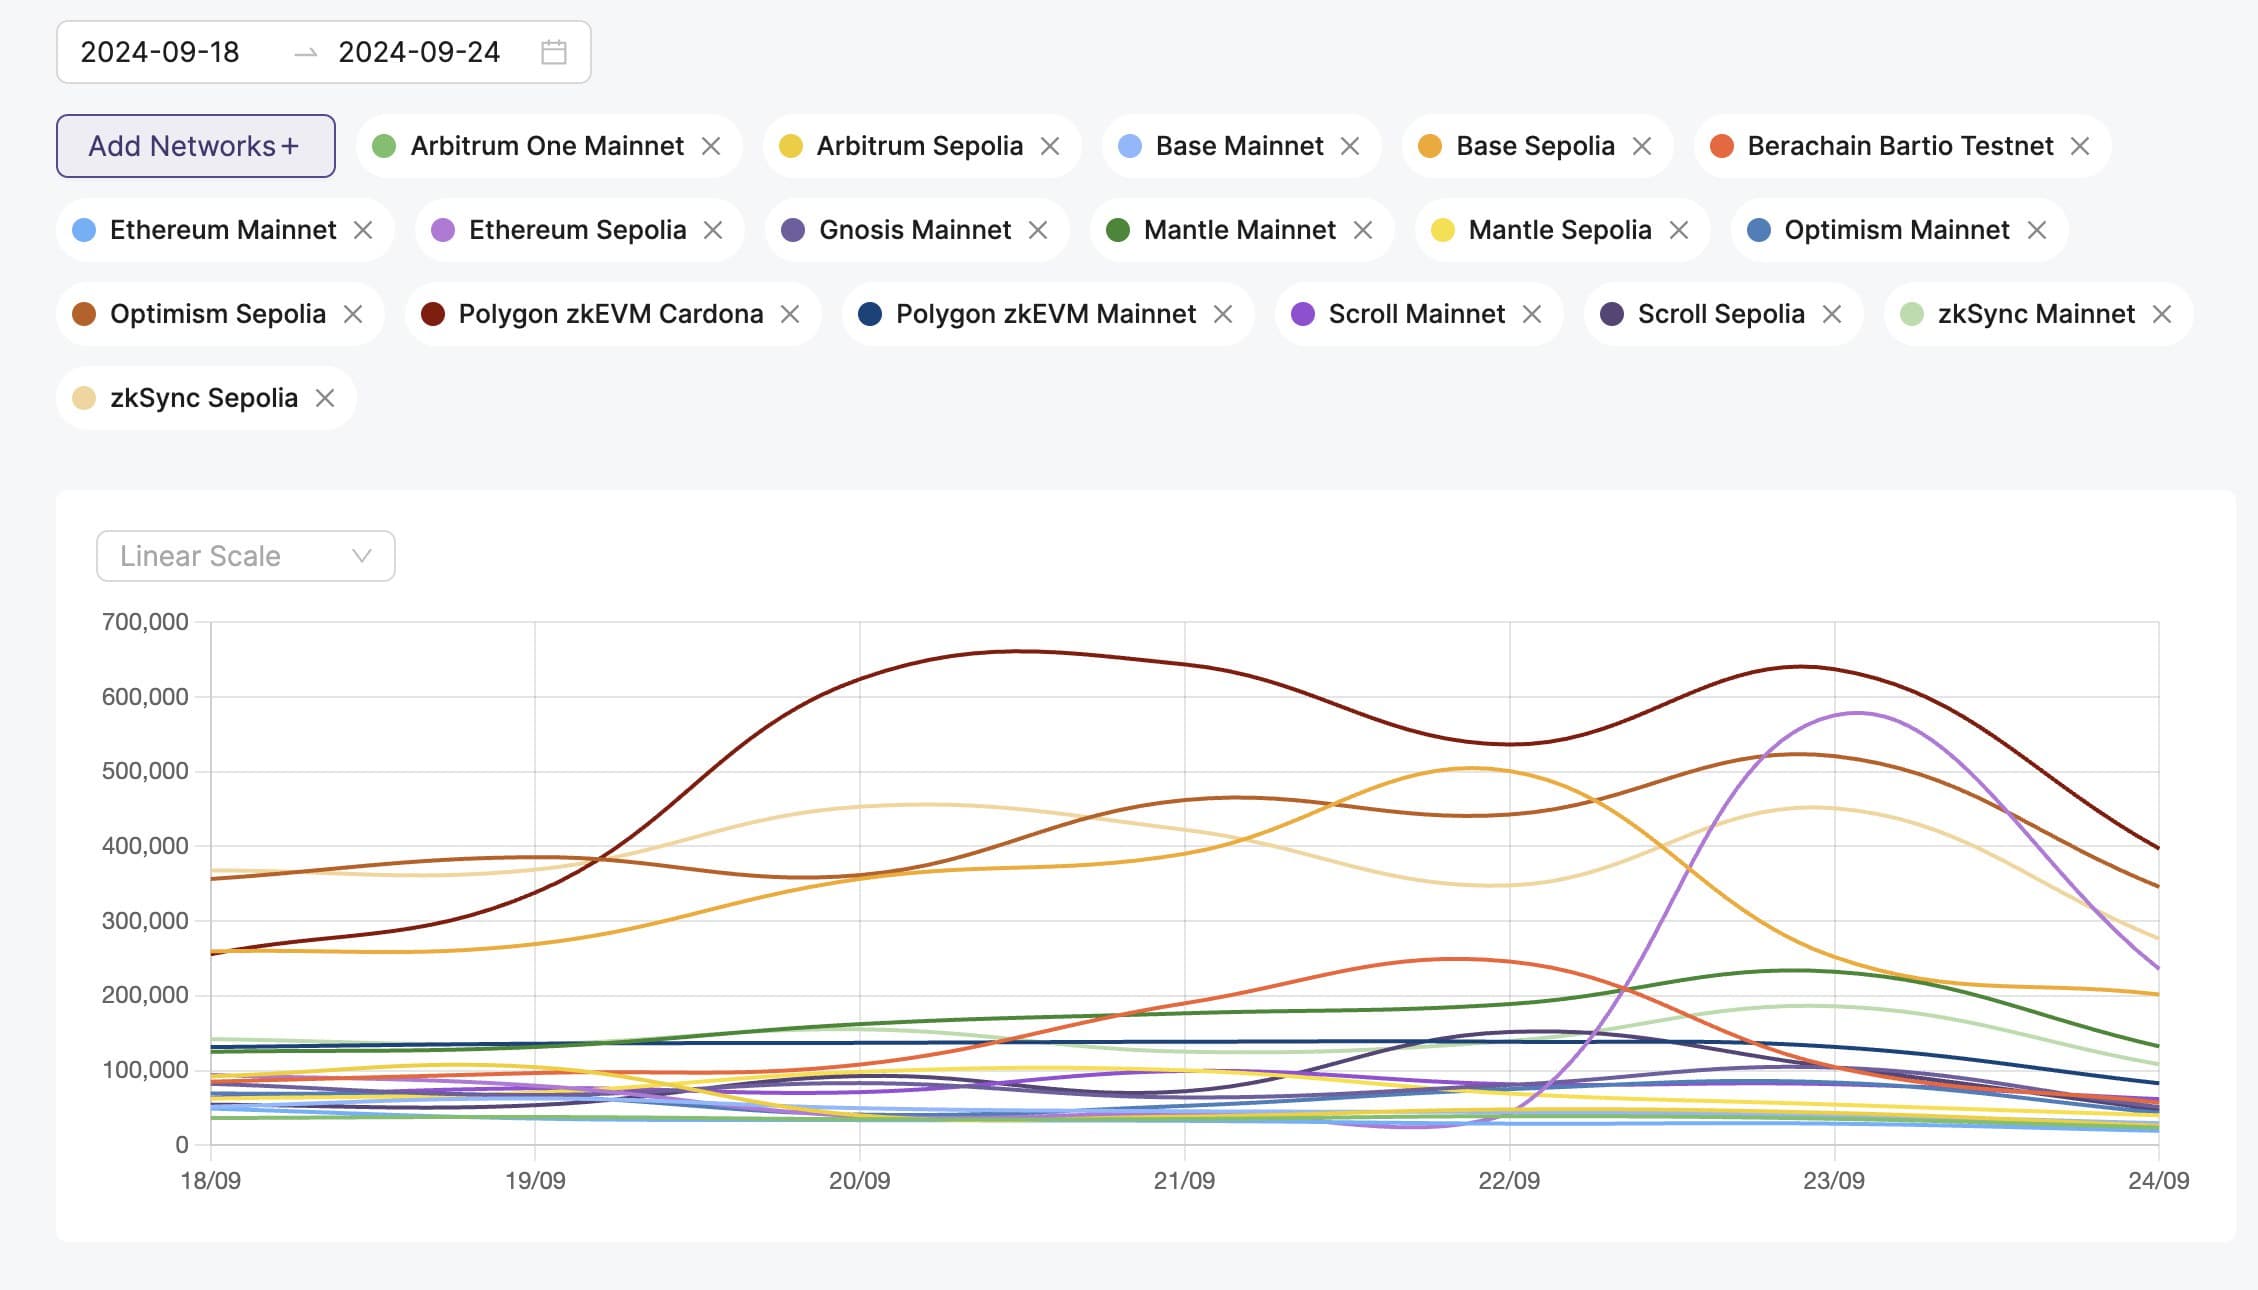Screen dimensions: 2258x1290
Task: Remove zkSync Sepolia from chart
Action: pos(325,398)
